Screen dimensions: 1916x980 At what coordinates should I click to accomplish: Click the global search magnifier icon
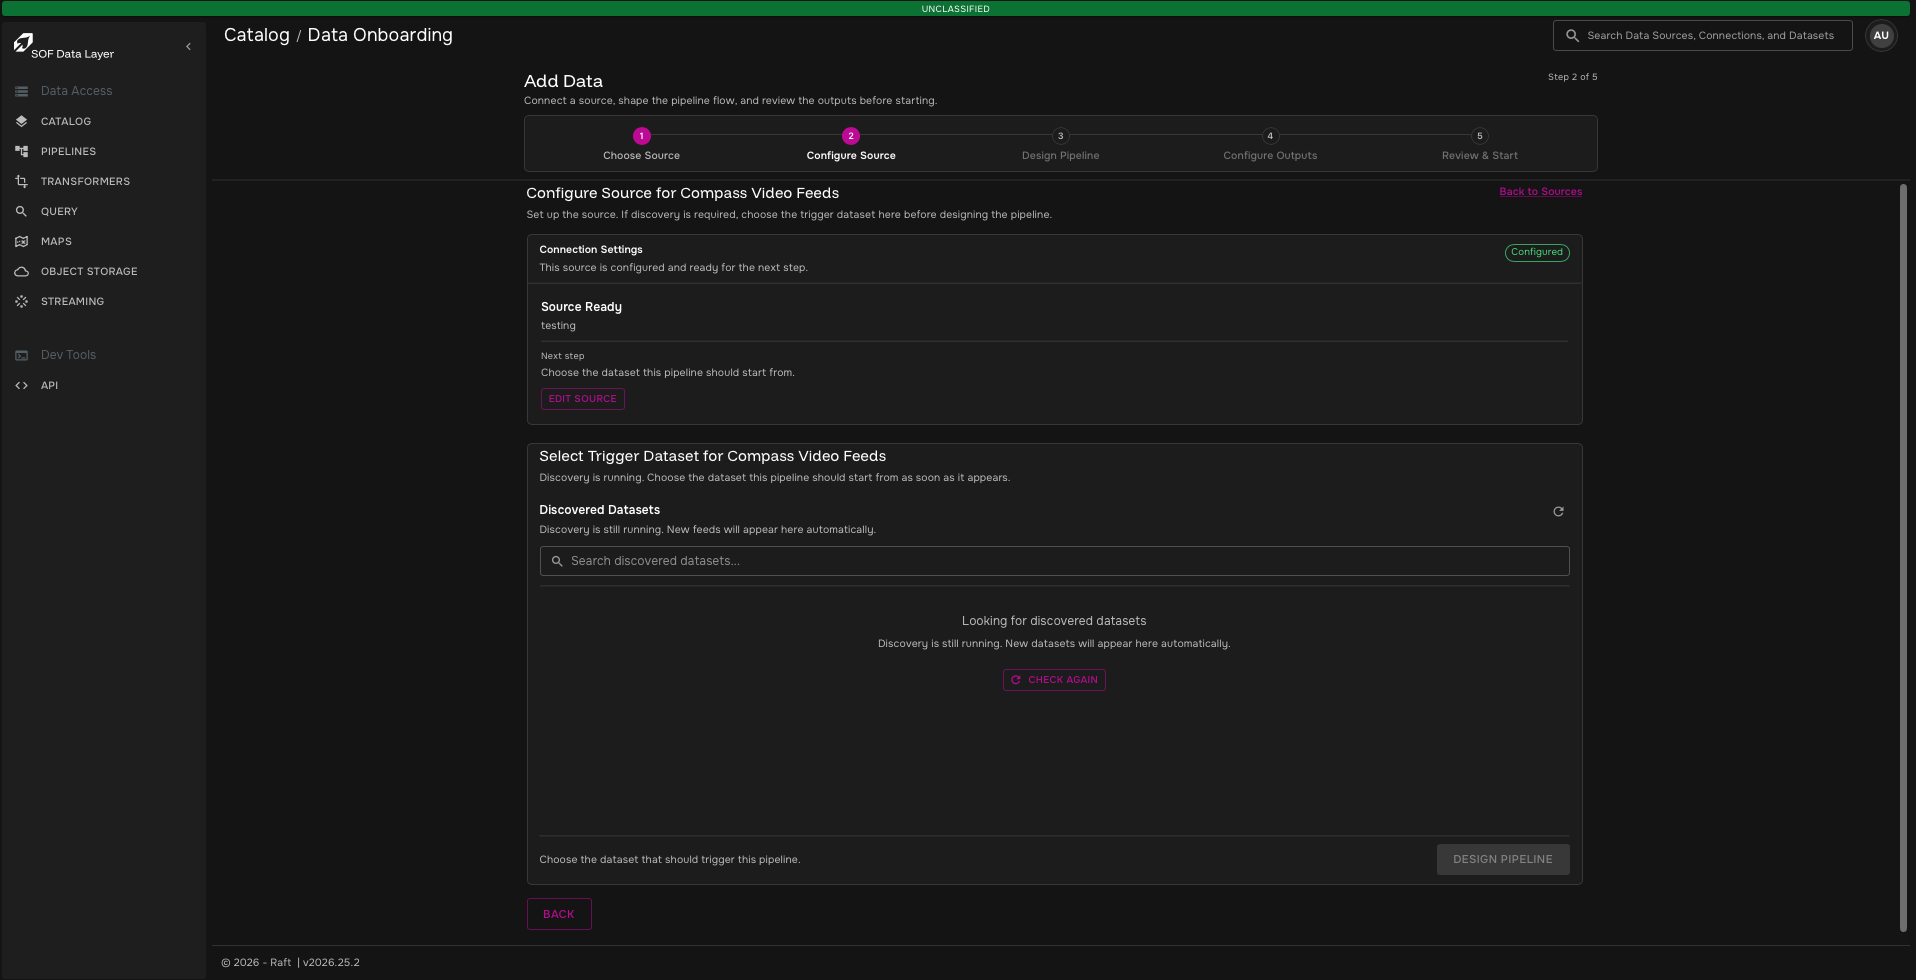click(x=1572, y=35)
